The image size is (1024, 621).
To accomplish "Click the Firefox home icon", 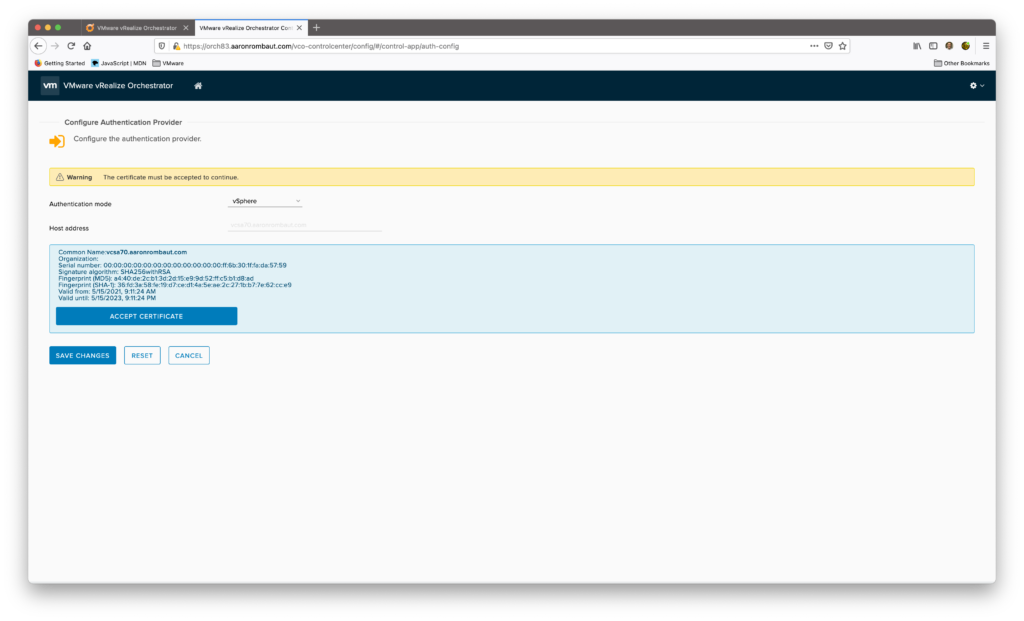I will point(87,46).
